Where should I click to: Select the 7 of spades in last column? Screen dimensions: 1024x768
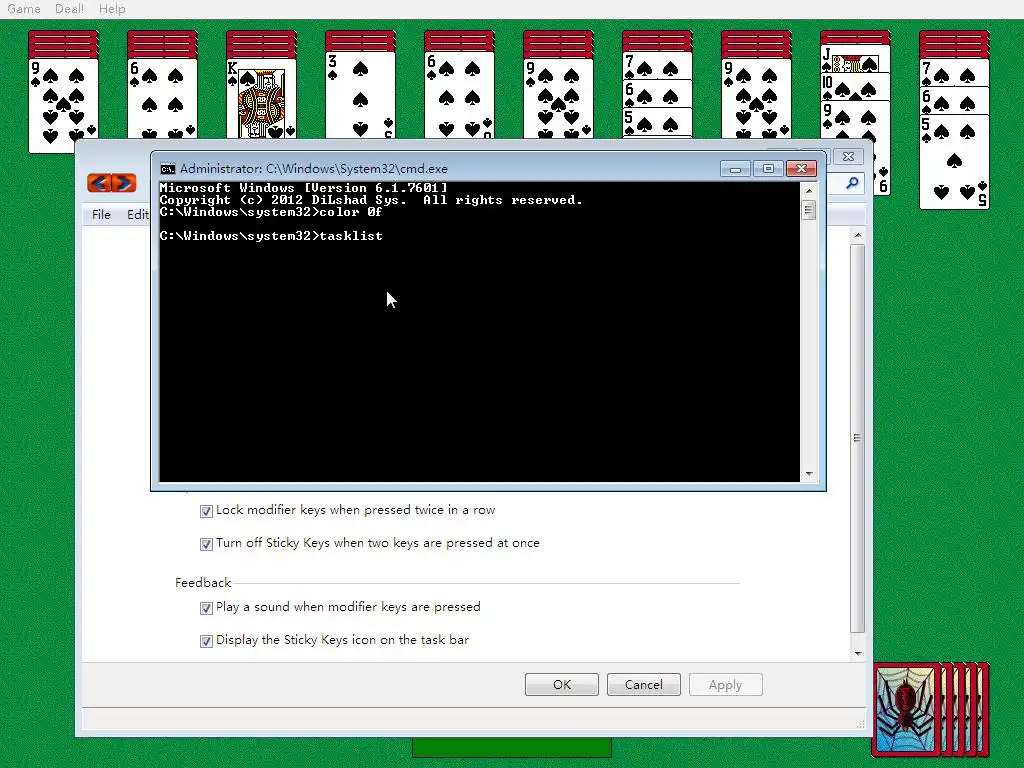954,72
